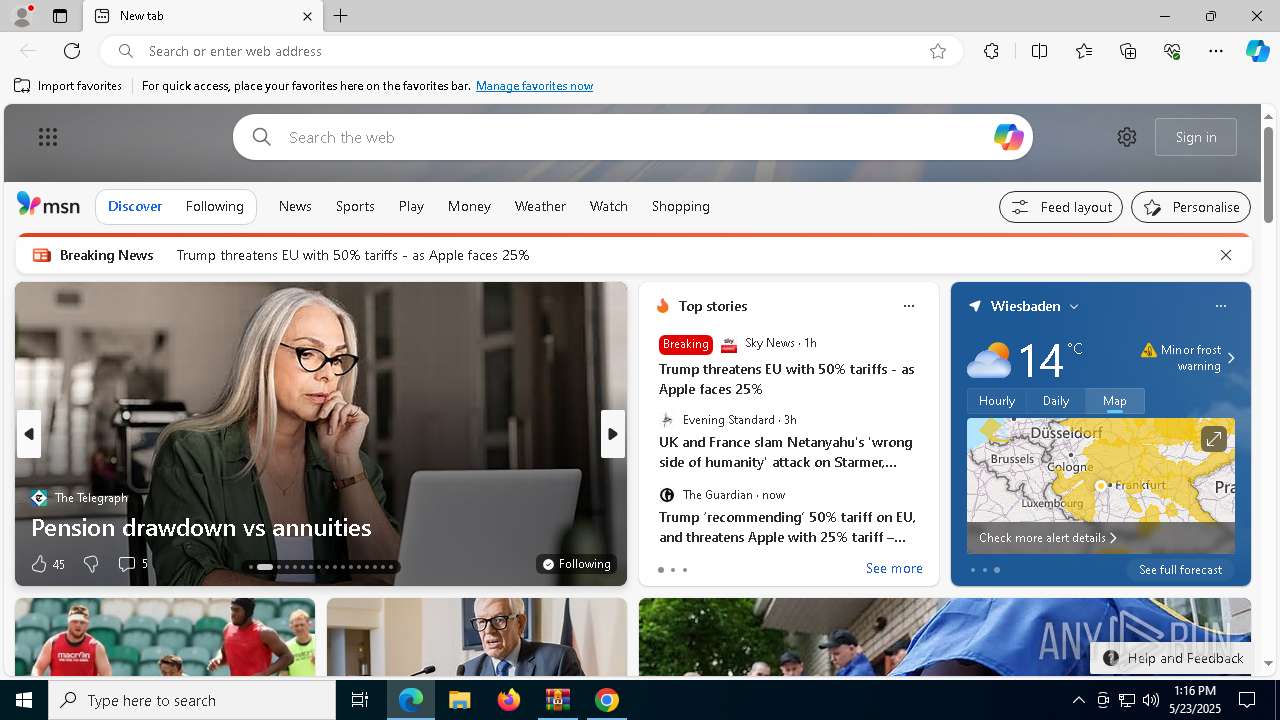The width and height of the screenshot is (1280, 720).
Task: Open the tab actions menu icon
Action: pyautogui.click(x=60, y=16)
